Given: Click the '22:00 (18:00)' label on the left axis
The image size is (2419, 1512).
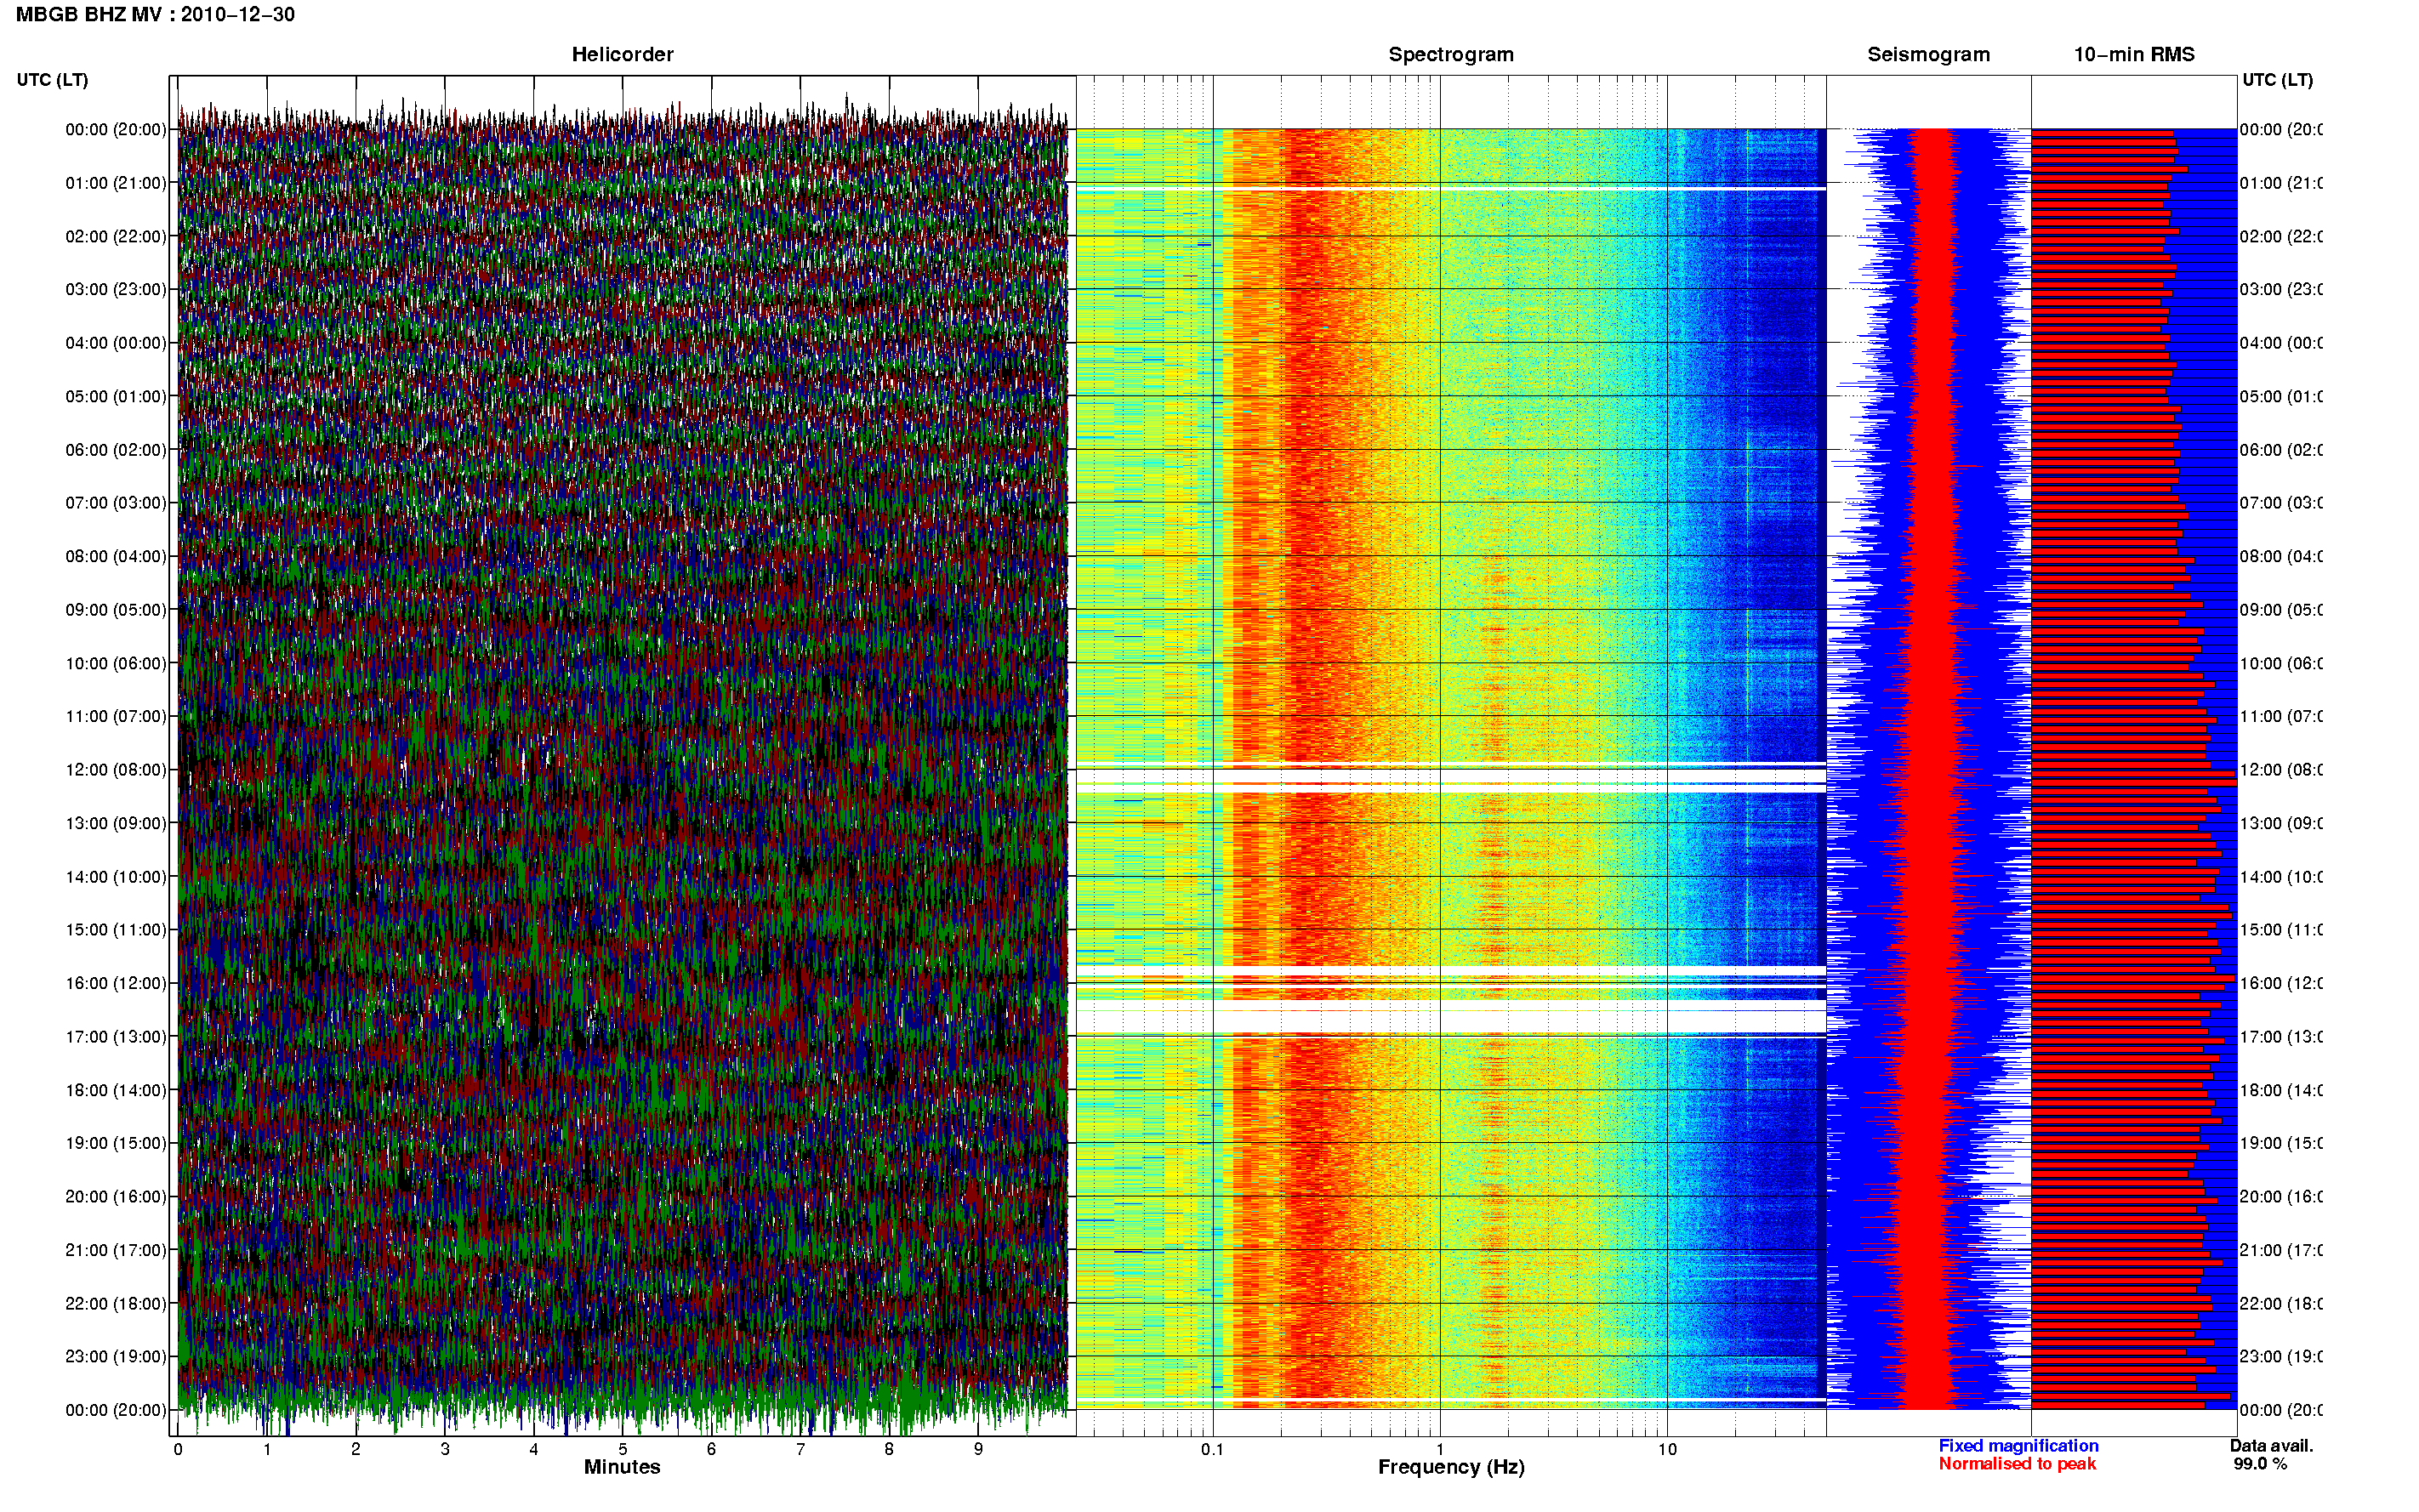Looking at the screenshot, I should (x=116, y=1304).
